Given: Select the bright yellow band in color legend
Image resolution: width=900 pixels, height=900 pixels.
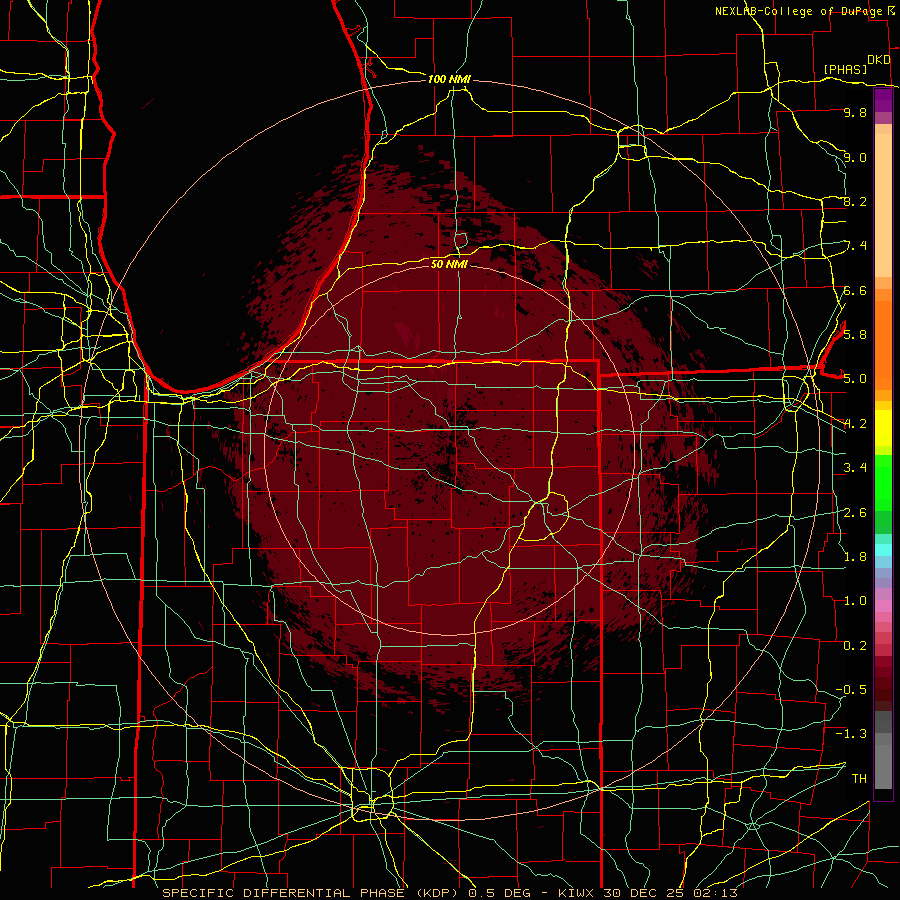Looking at the screenshot, I should (883, 428).
